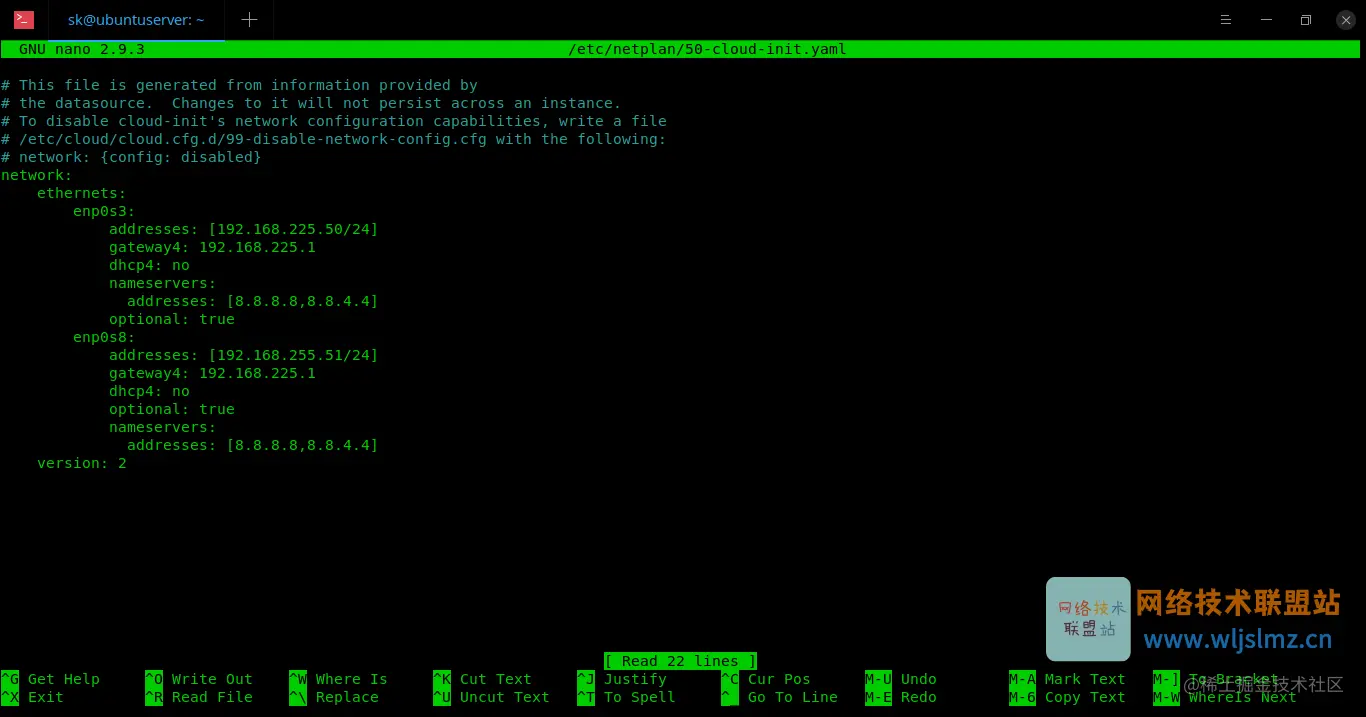Restore down the terminal window
This screenshot has width=1366, height=717.
[1306, 20]
